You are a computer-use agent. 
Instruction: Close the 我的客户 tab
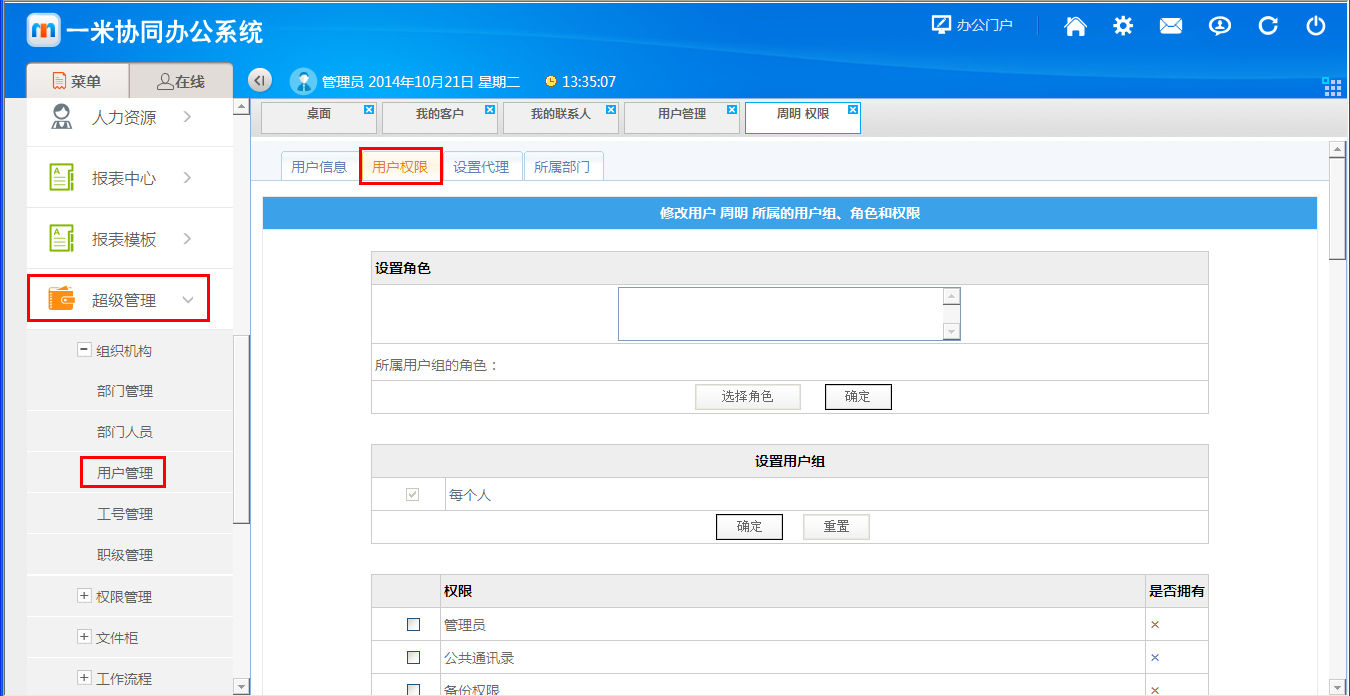[489, 109]
